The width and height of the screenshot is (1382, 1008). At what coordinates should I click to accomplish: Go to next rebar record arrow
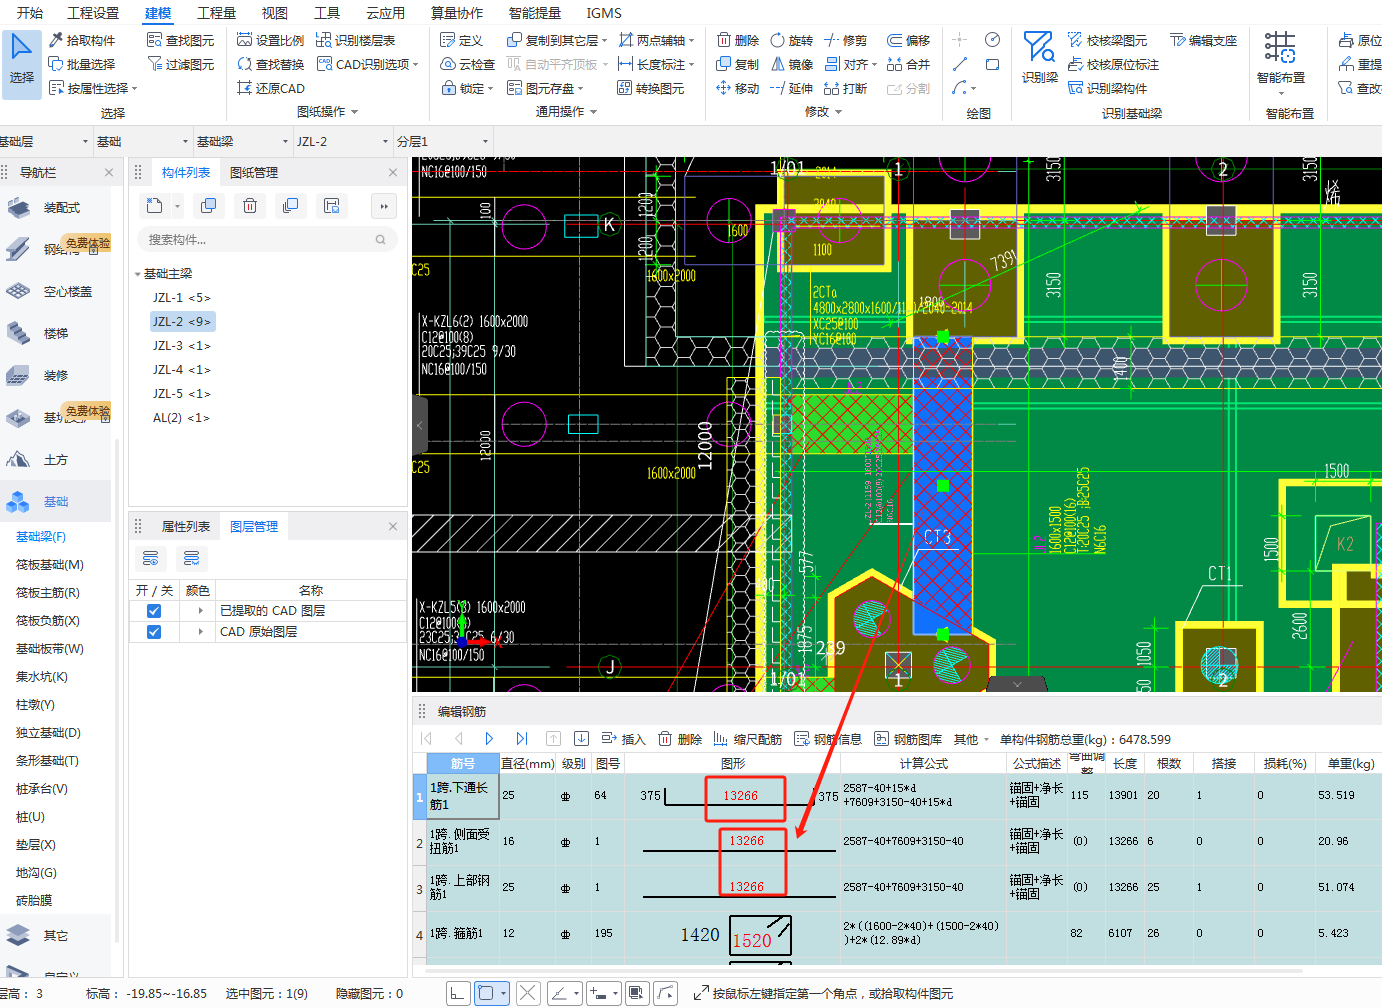click(489, 739)
